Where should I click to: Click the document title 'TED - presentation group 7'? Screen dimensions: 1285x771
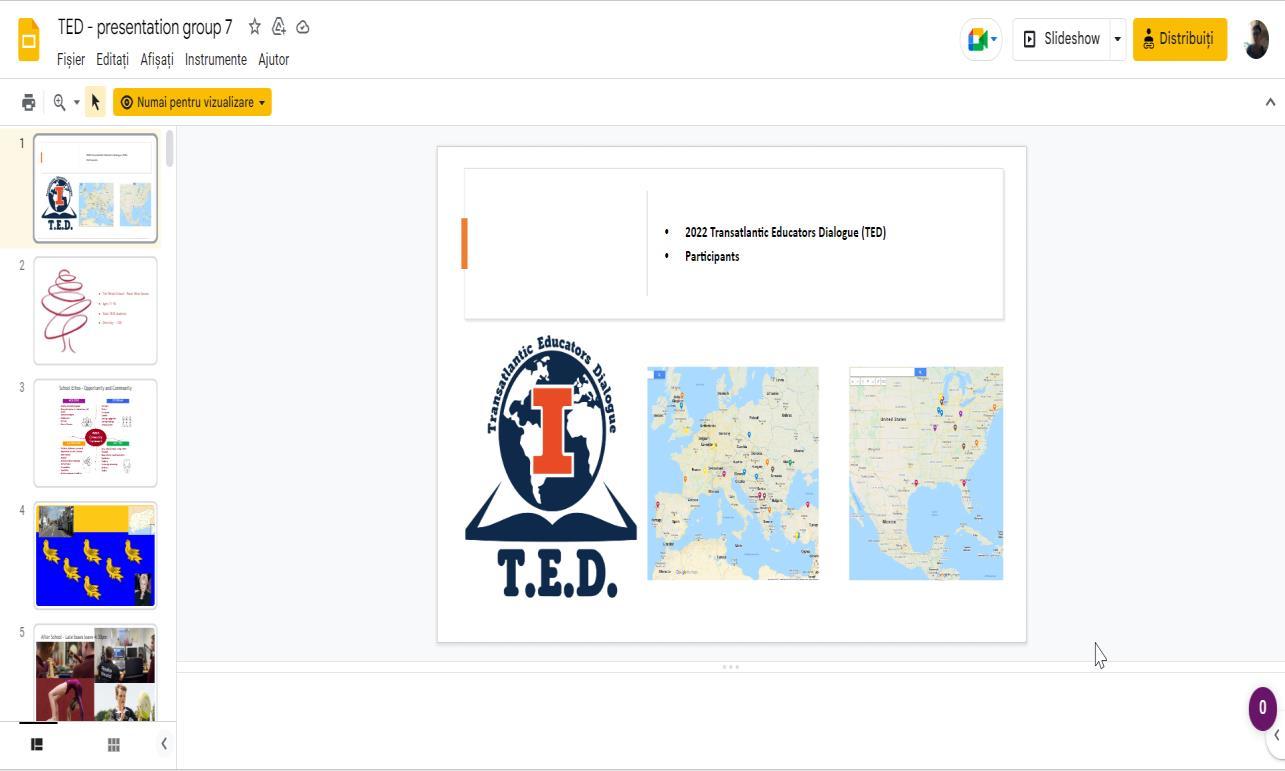coord(145,27)
